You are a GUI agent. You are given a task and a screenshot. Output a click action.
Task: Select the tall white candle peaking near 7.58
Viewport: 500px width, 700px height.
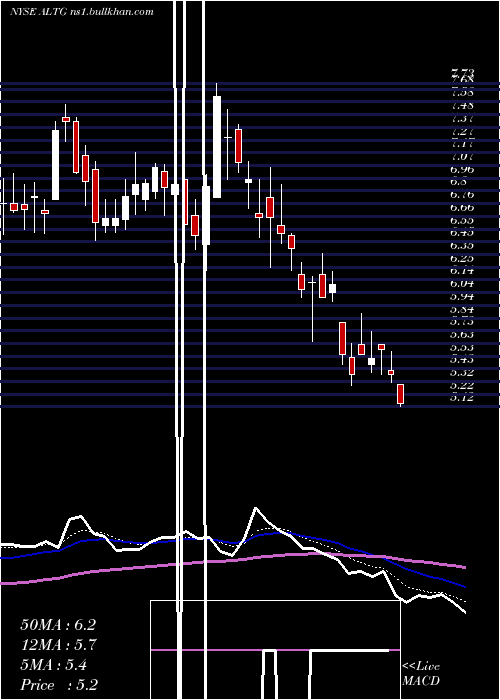(x=217, y=146)
